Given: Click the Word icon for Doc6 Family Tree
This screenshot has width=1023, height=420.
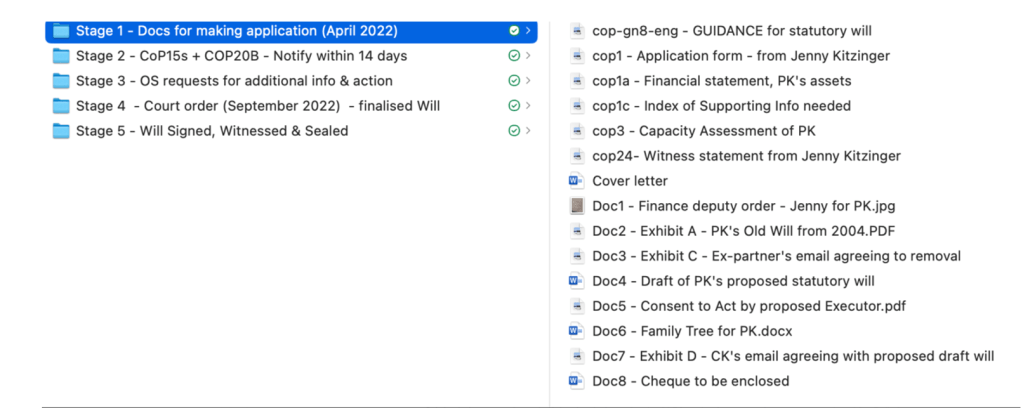Looking at the screenshot, I should pyautogui.click(x=576, y=331).
